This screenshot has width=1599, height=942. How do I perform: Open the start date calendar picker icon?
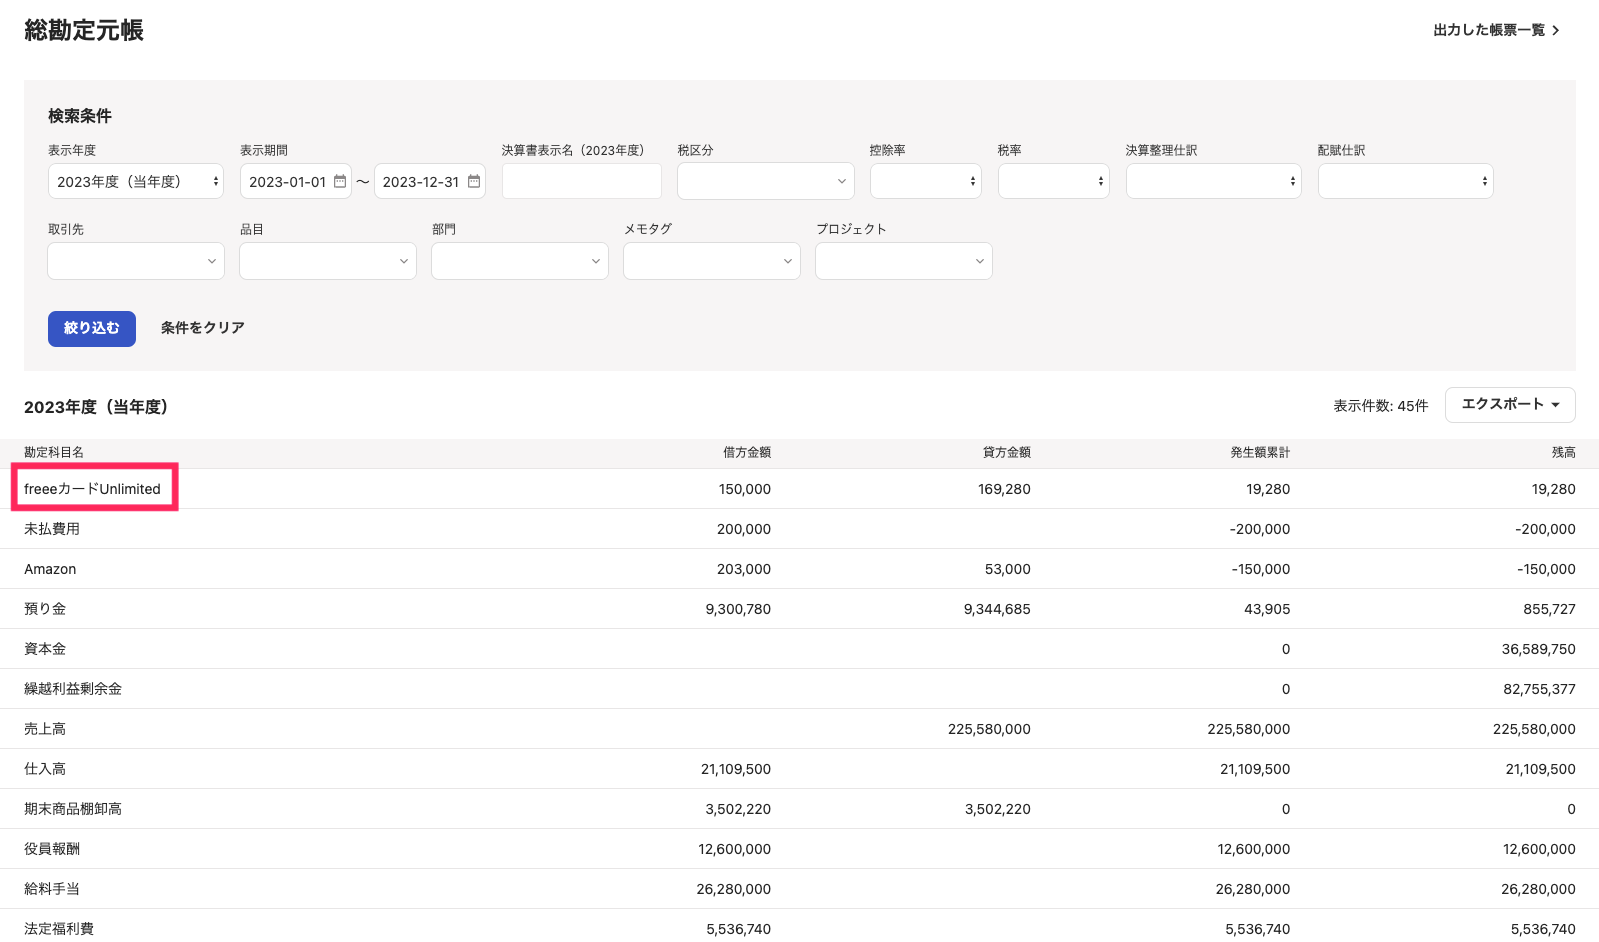tap(340, 181)
